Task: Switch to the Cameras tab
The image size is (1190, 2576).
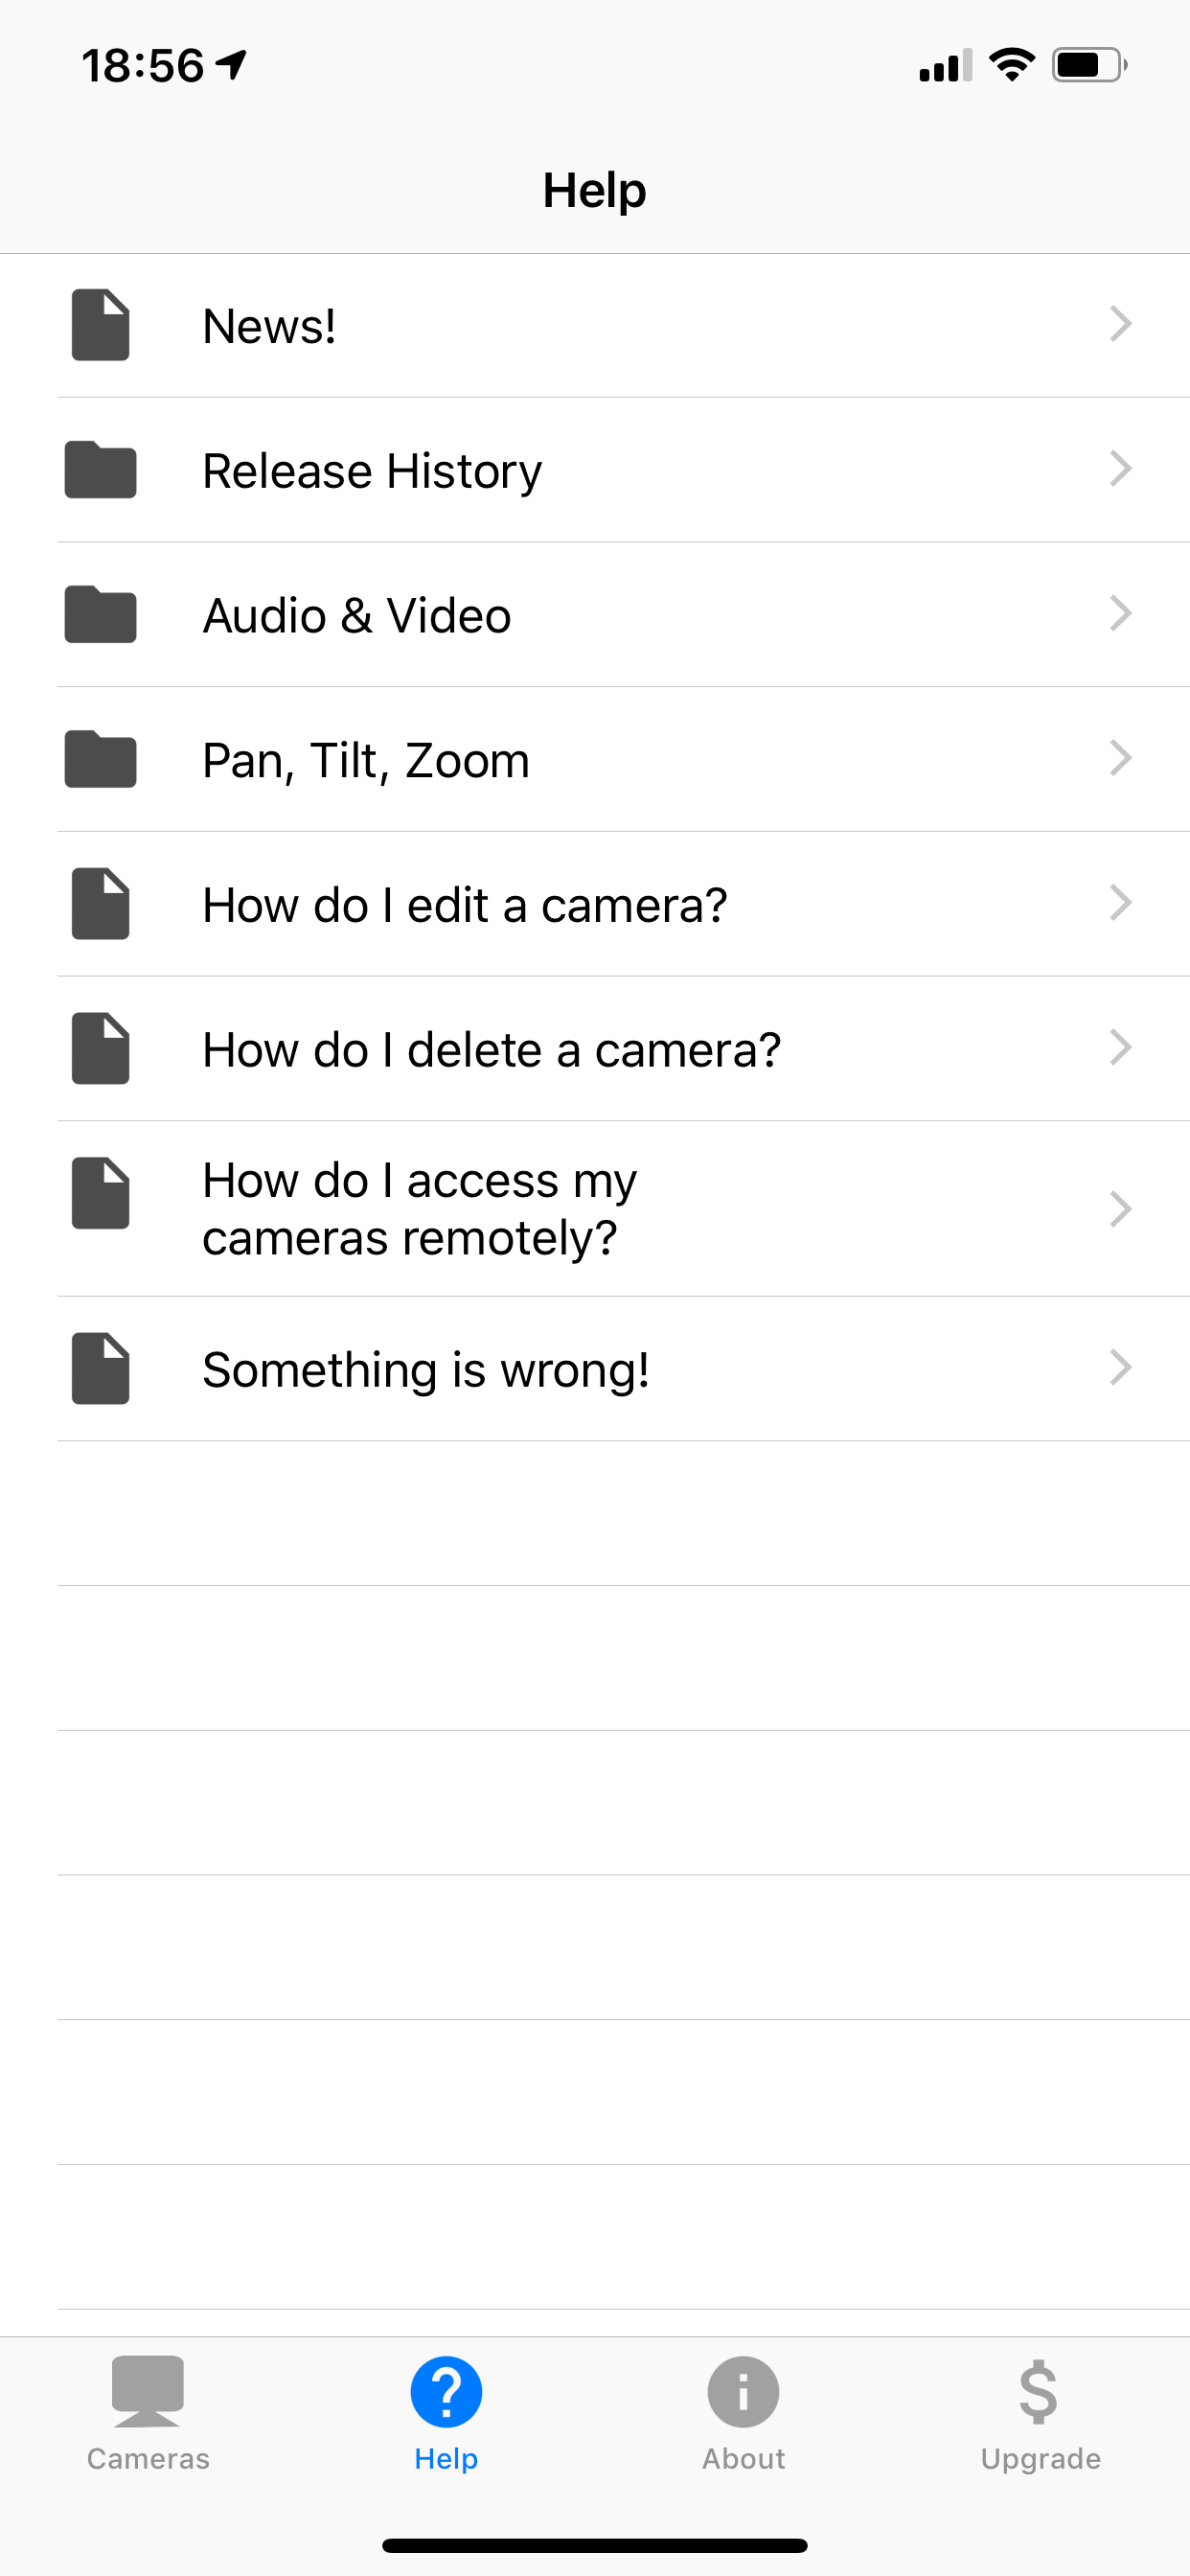Action: tap(148, 2412)
